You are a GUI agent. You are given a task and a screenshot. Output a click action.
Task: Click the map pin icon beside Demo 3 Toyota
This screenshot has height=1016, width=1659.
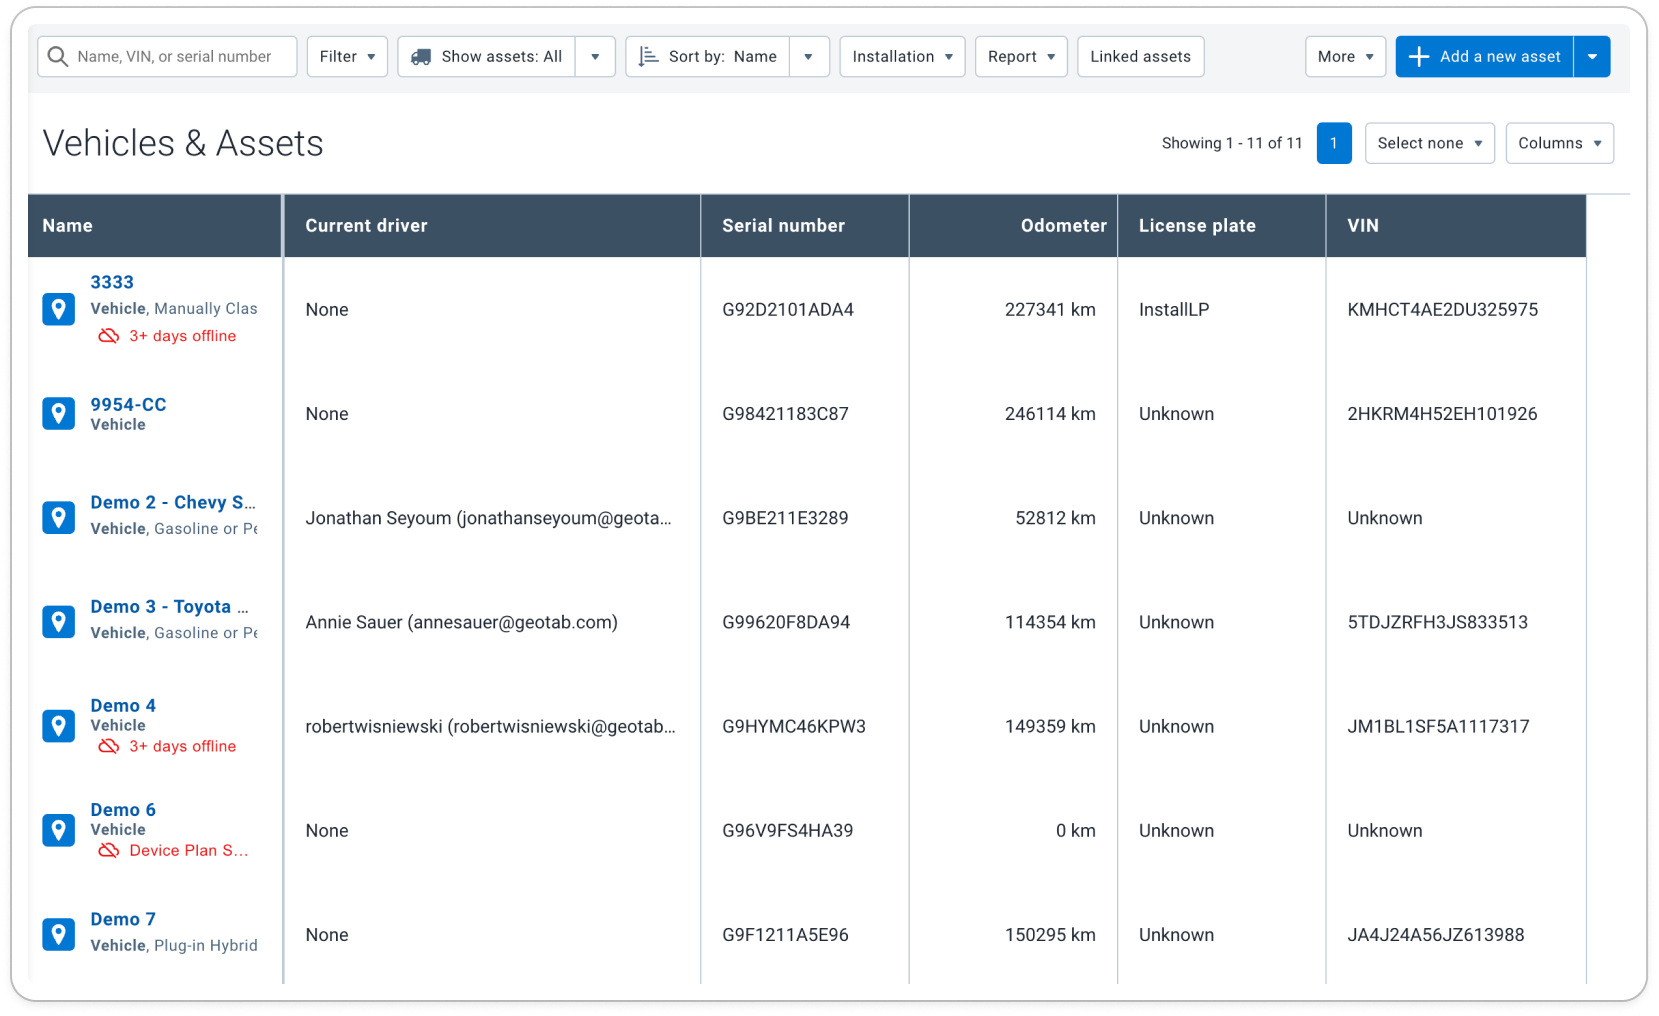tap(58, 621)
